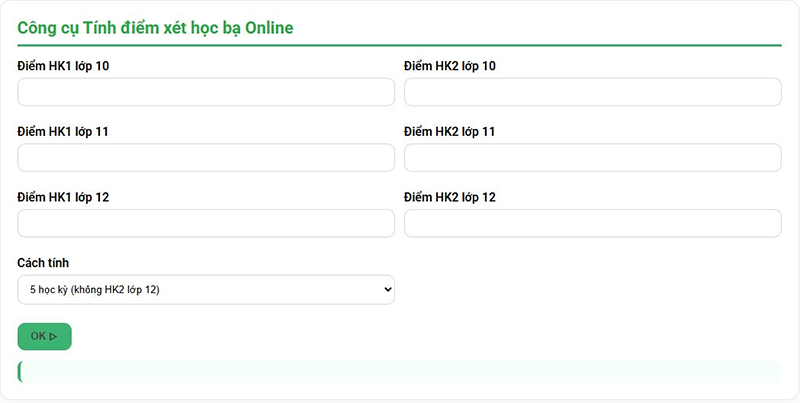Click the 'Điểm HK2 lớp 12' label
Viewport: 800px width, 403px height.
[450, 197]
